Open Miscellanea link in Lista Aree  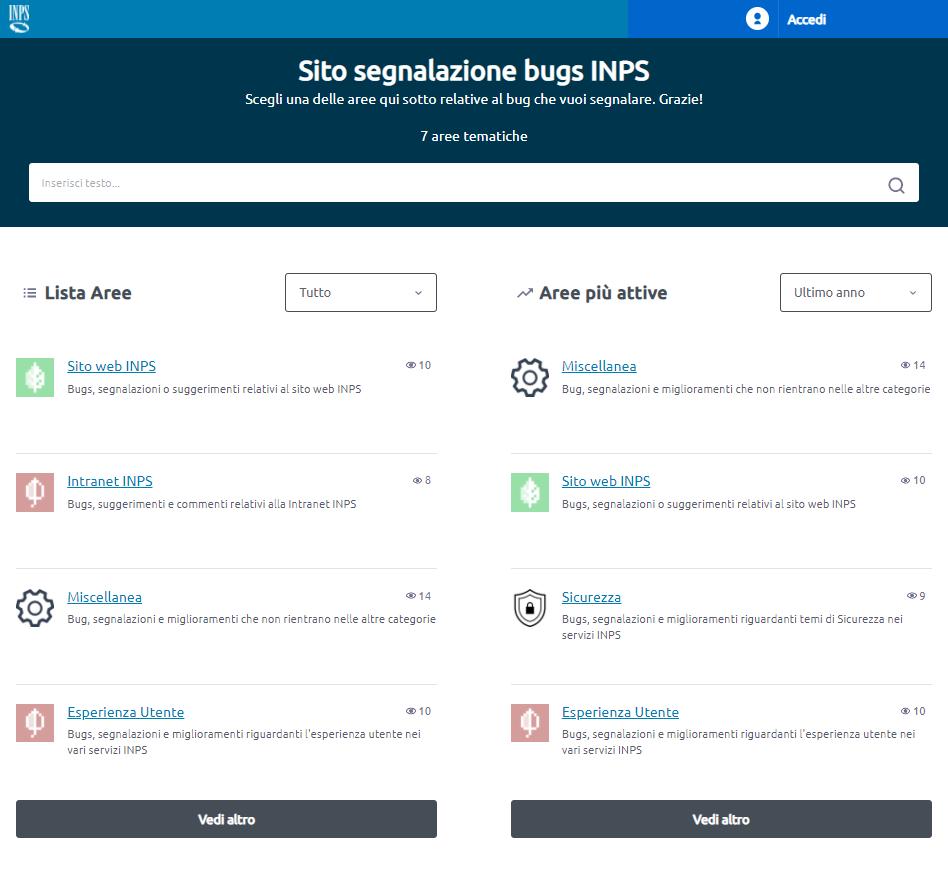pyautogui.click(x=104, y=597)
